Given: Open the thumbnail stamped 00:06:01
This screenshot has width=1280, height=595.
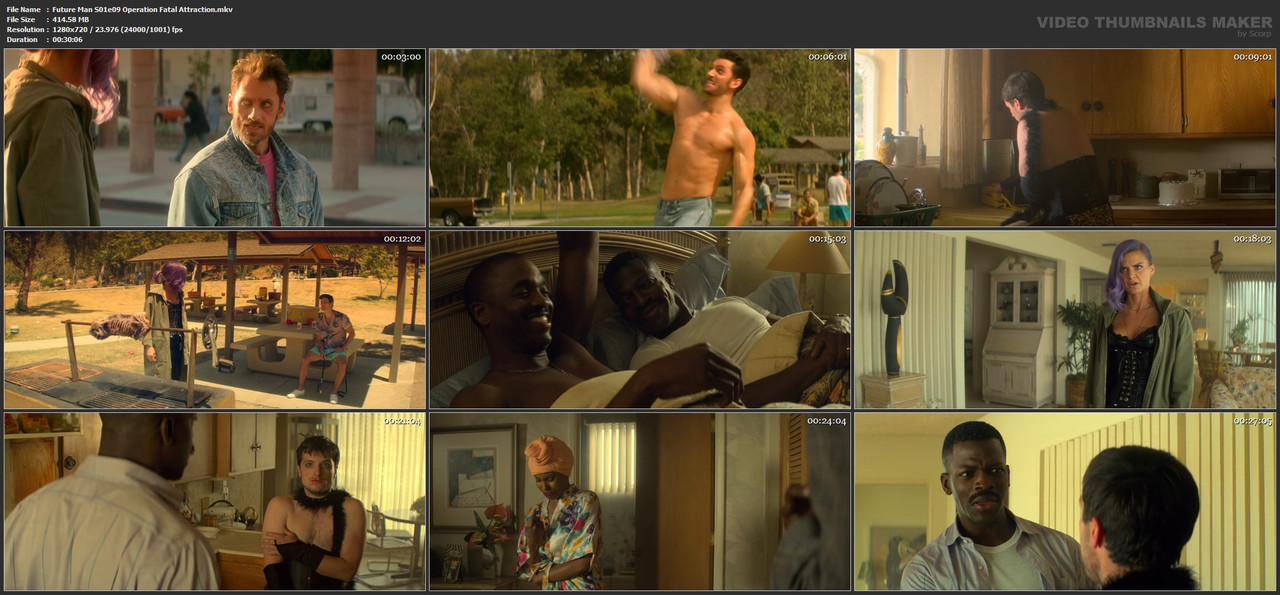Looking at the screenshot, I should pos(640,138).
